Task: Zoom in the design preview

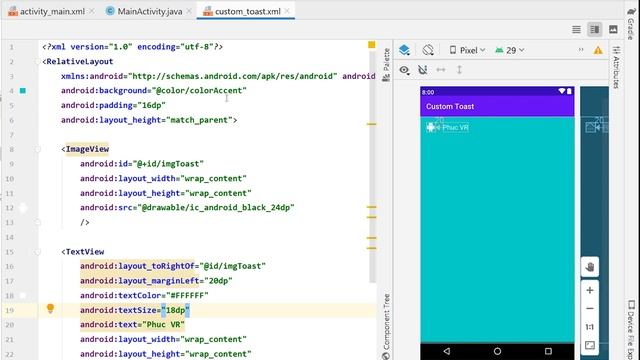Action: pos(590,290)
